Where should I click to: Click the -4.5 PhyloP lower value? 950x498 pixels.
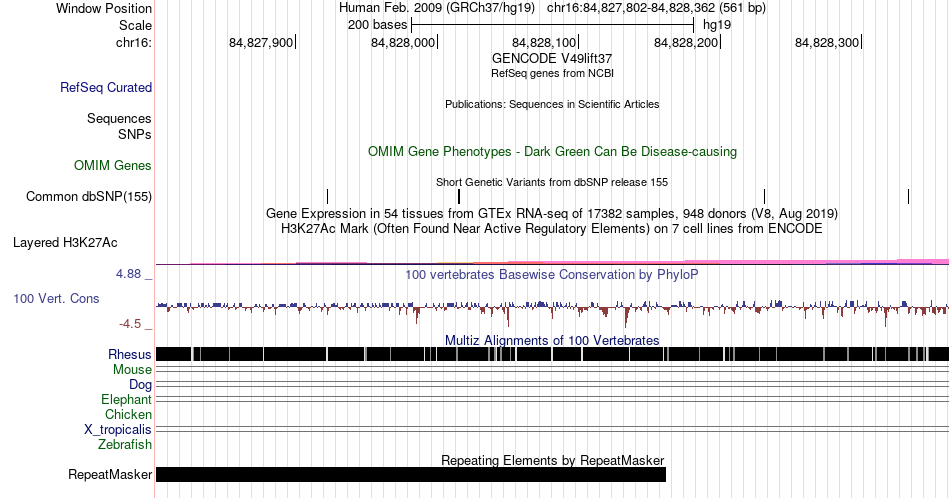(x=130, y=324)
